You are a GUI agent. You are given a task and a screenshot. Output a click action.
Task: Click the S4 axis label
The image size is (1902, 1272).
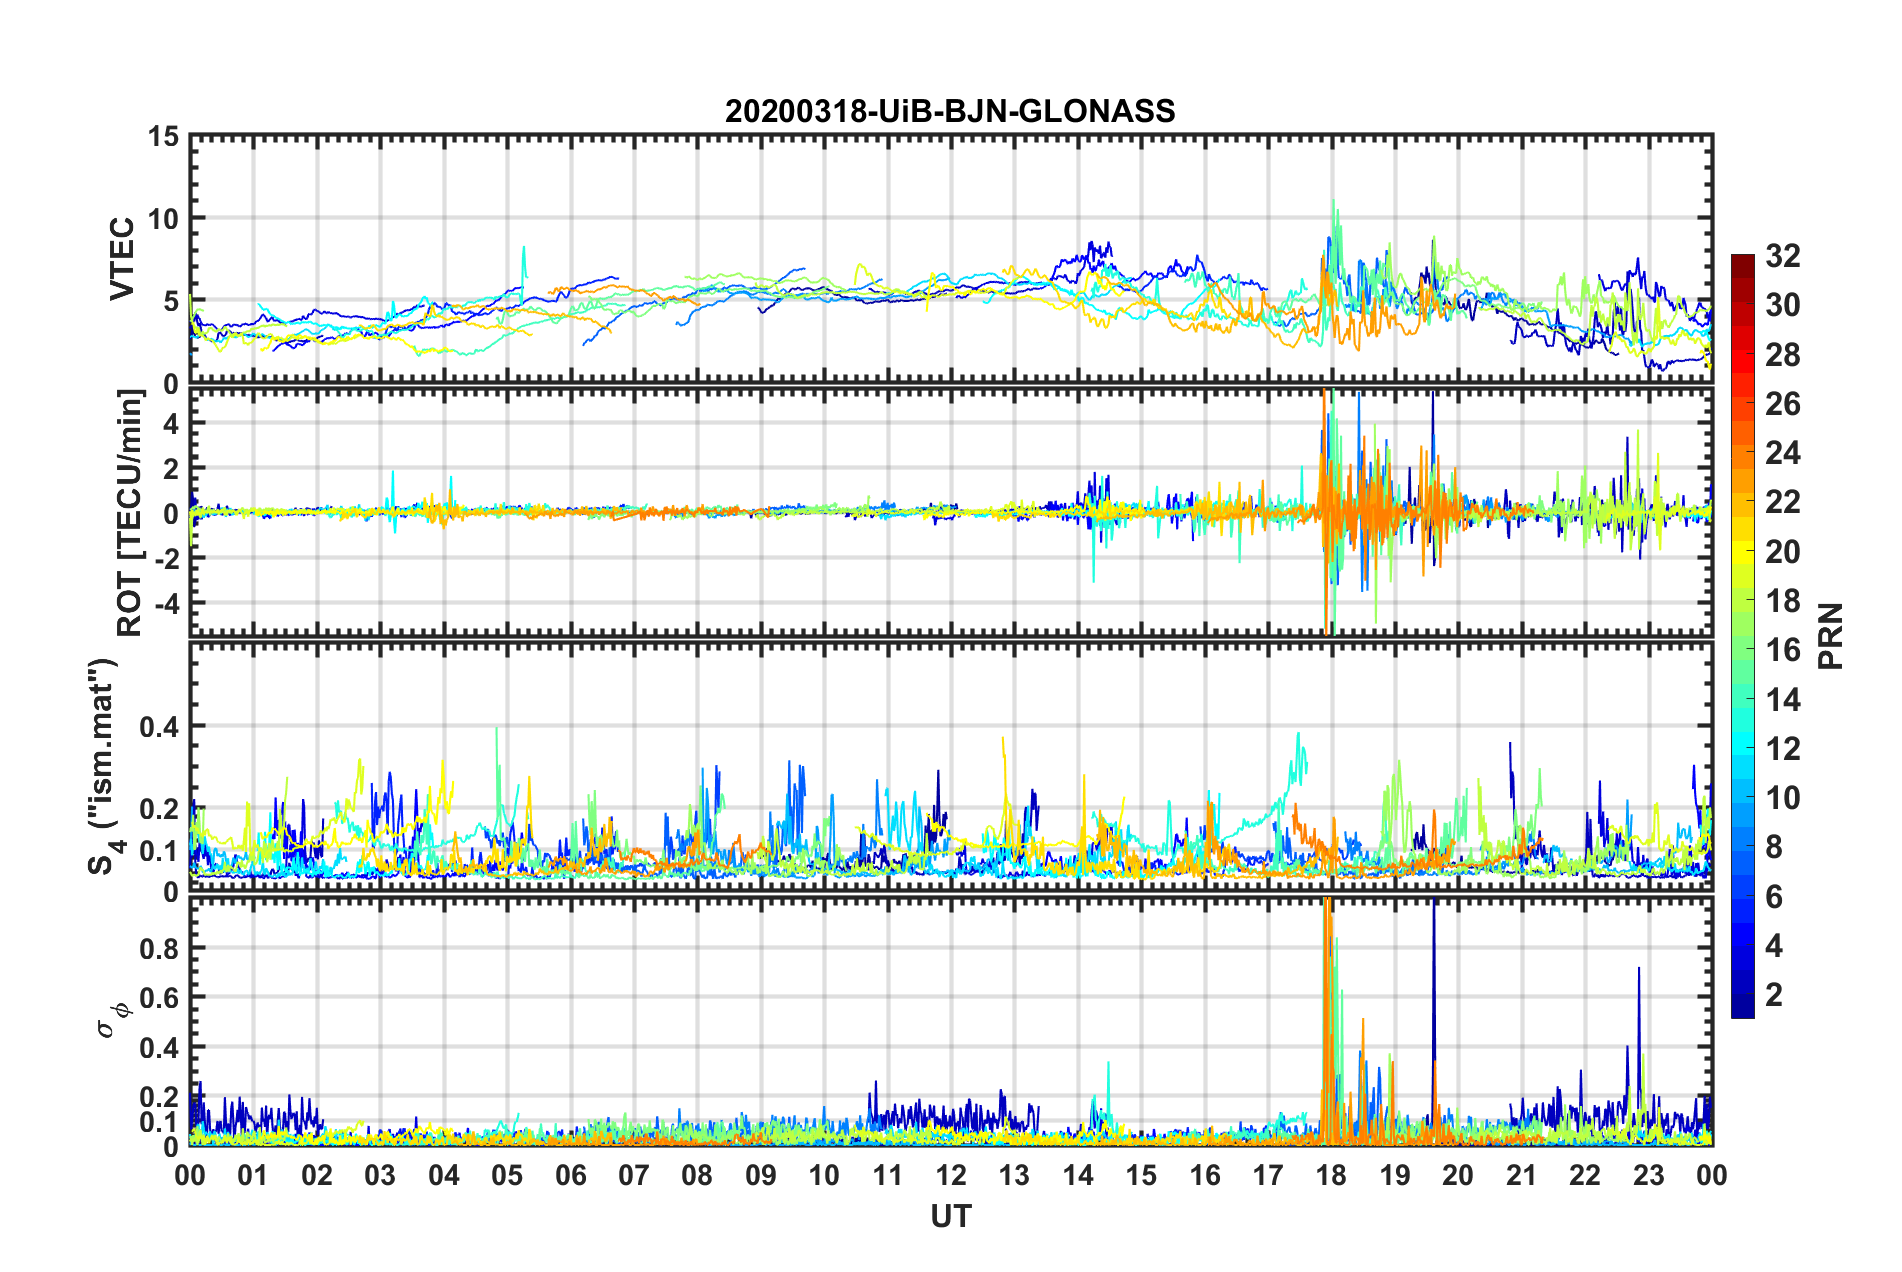coord(105,767)
